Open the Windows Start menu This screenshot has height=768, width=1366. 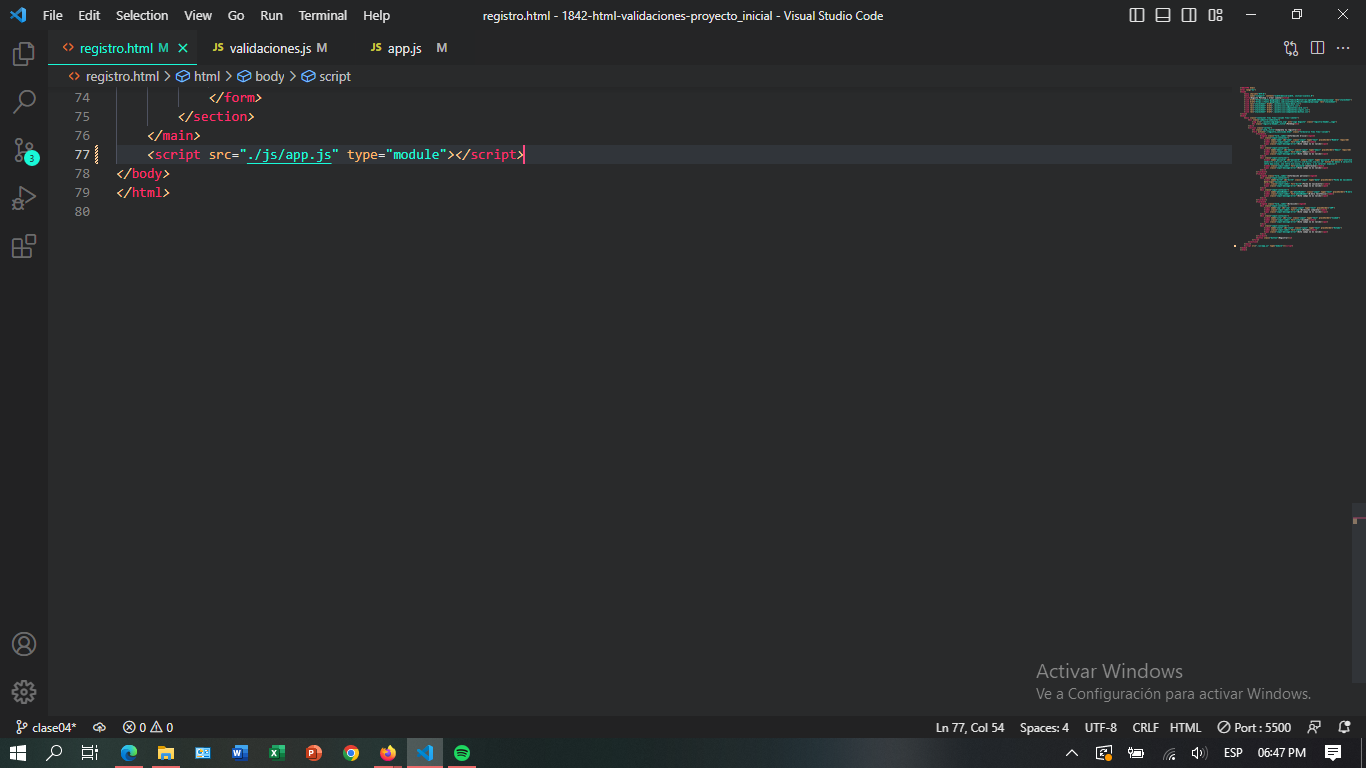pyautogui.click(x=18, y=752)
